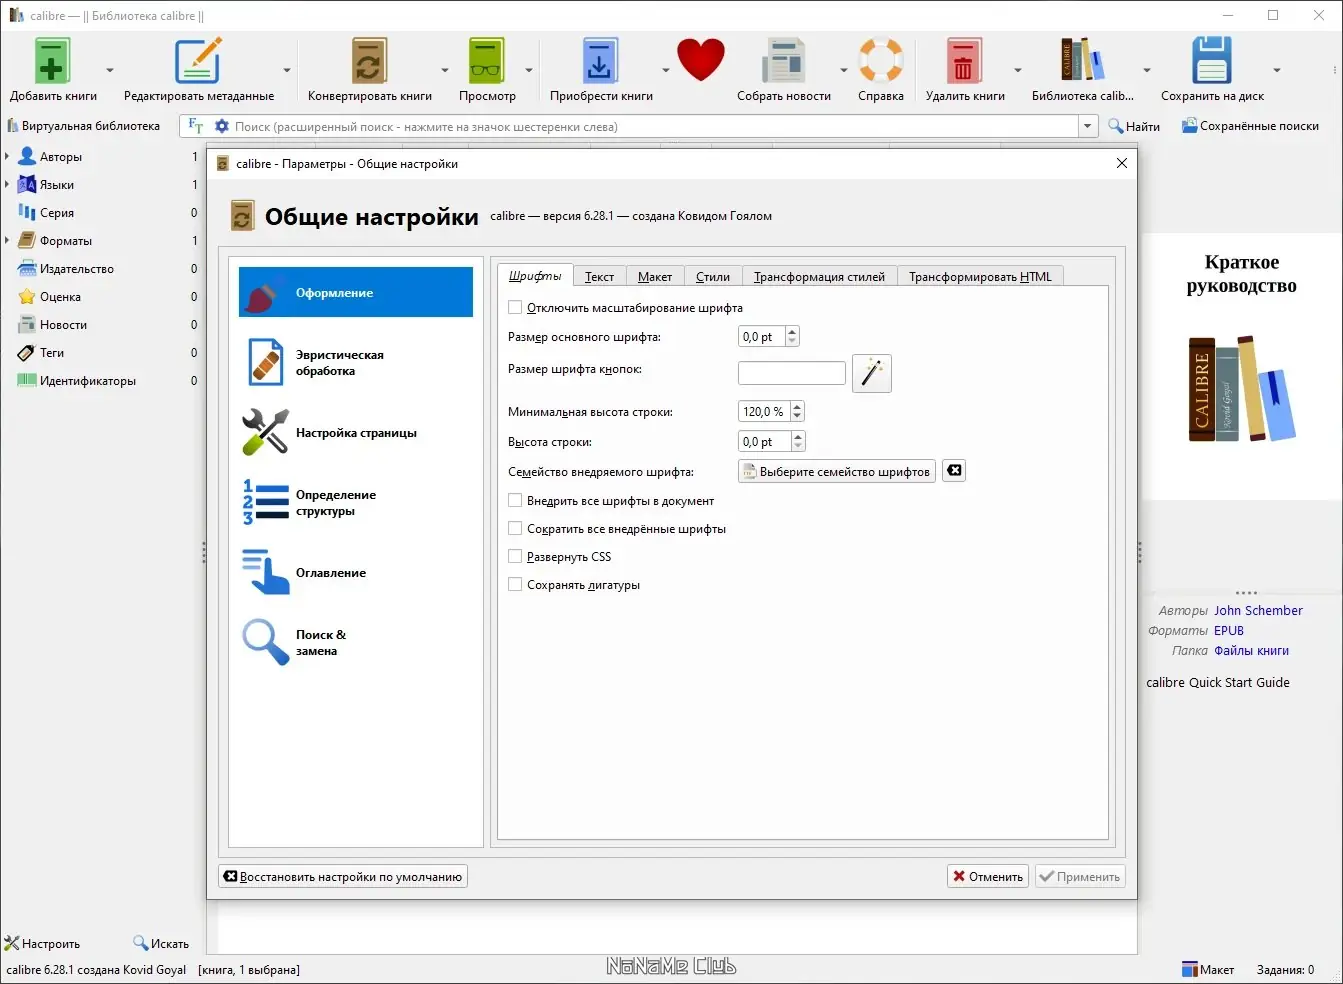Check Внедрить все шрифты в документ
The width and height of the screenshot is (1343, 984).
pos(515,501)
